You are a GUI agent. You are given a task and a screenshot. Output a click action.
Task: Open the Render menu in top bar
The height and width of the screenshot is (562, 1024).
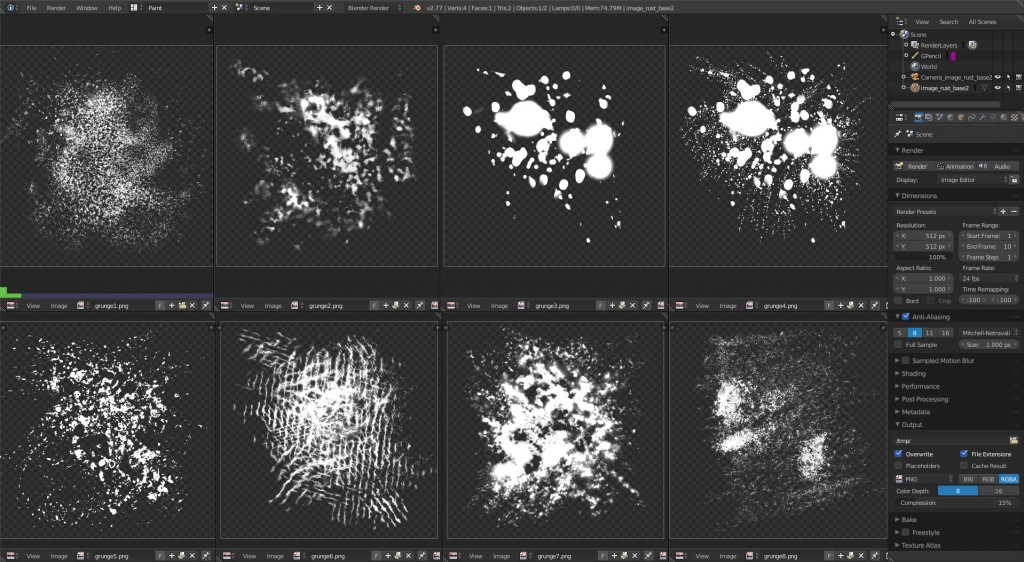[x=56, y=7]
